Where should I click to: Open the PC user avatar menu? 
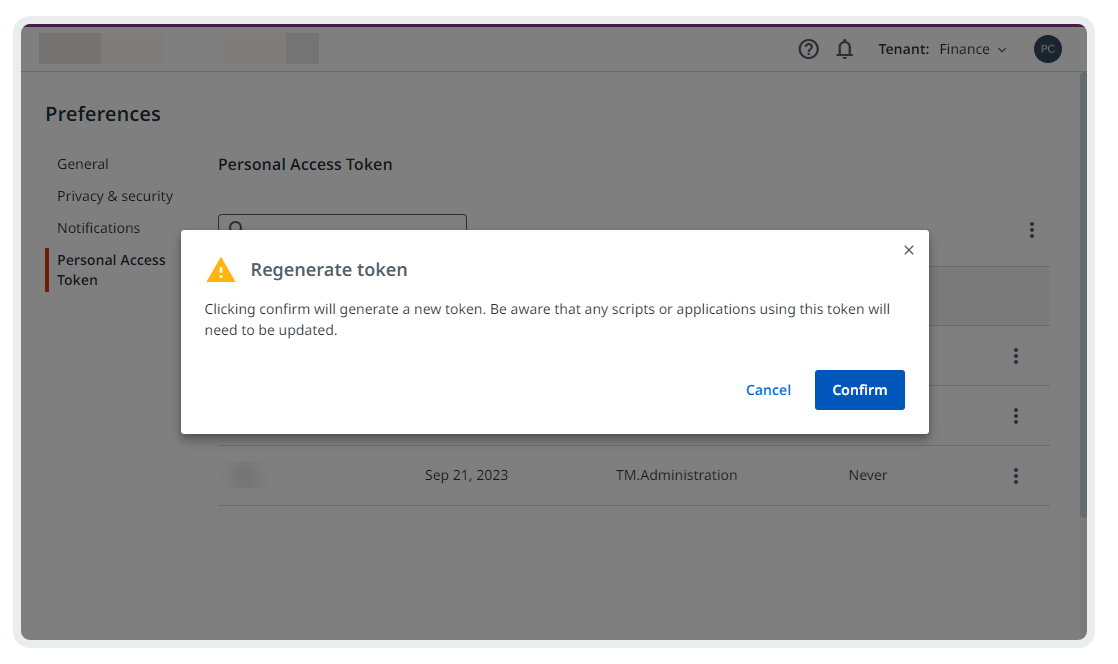tap(1047, 49)
